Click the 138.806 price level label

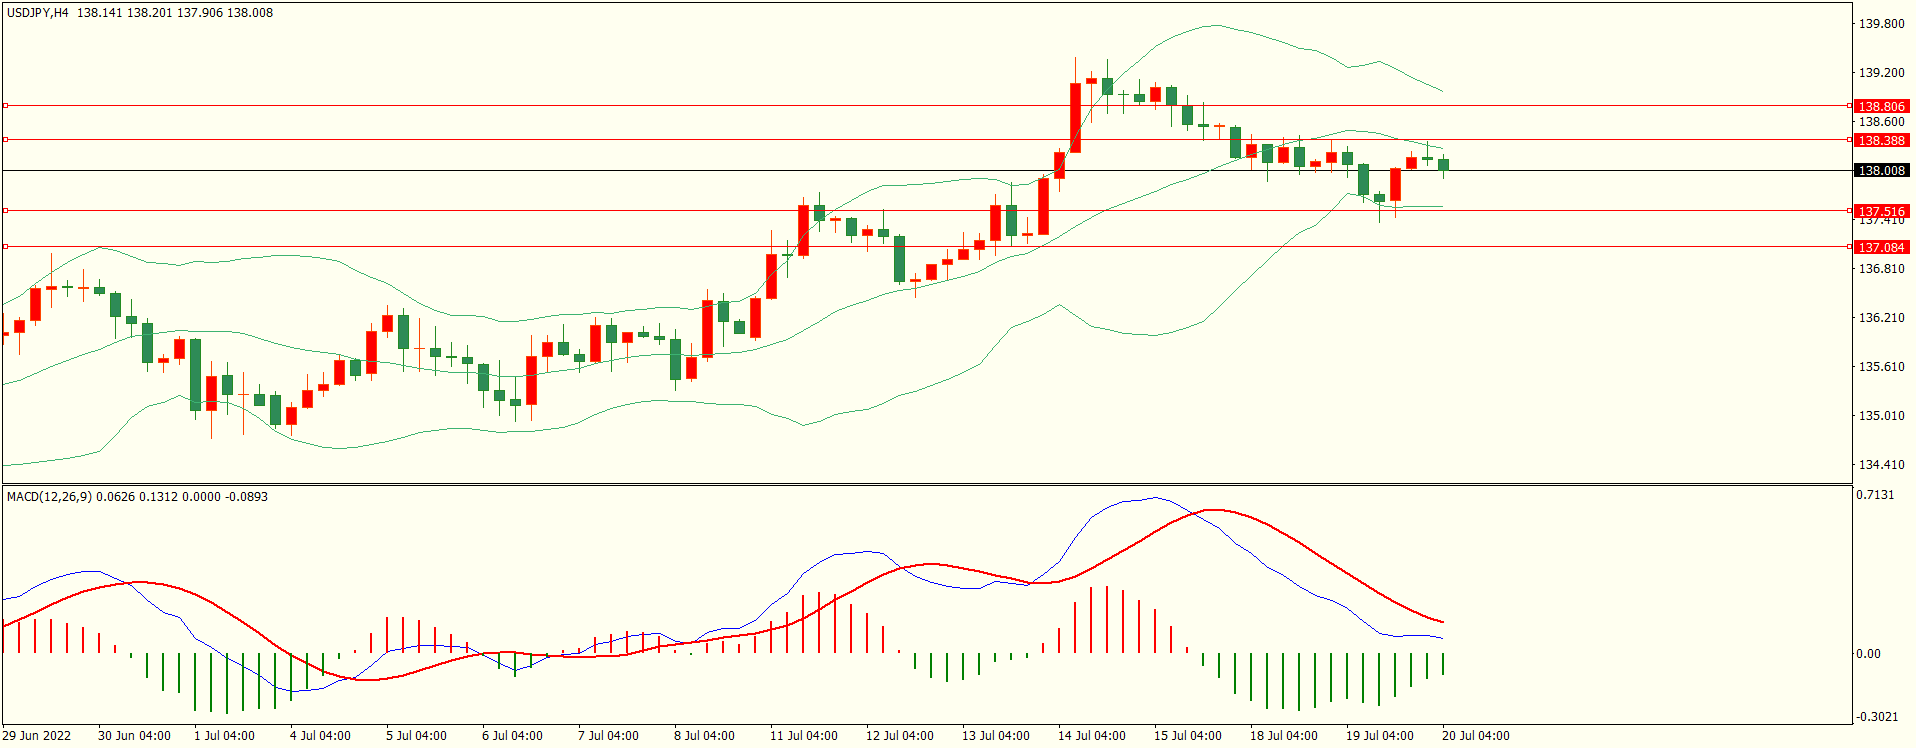[1881, 106]
